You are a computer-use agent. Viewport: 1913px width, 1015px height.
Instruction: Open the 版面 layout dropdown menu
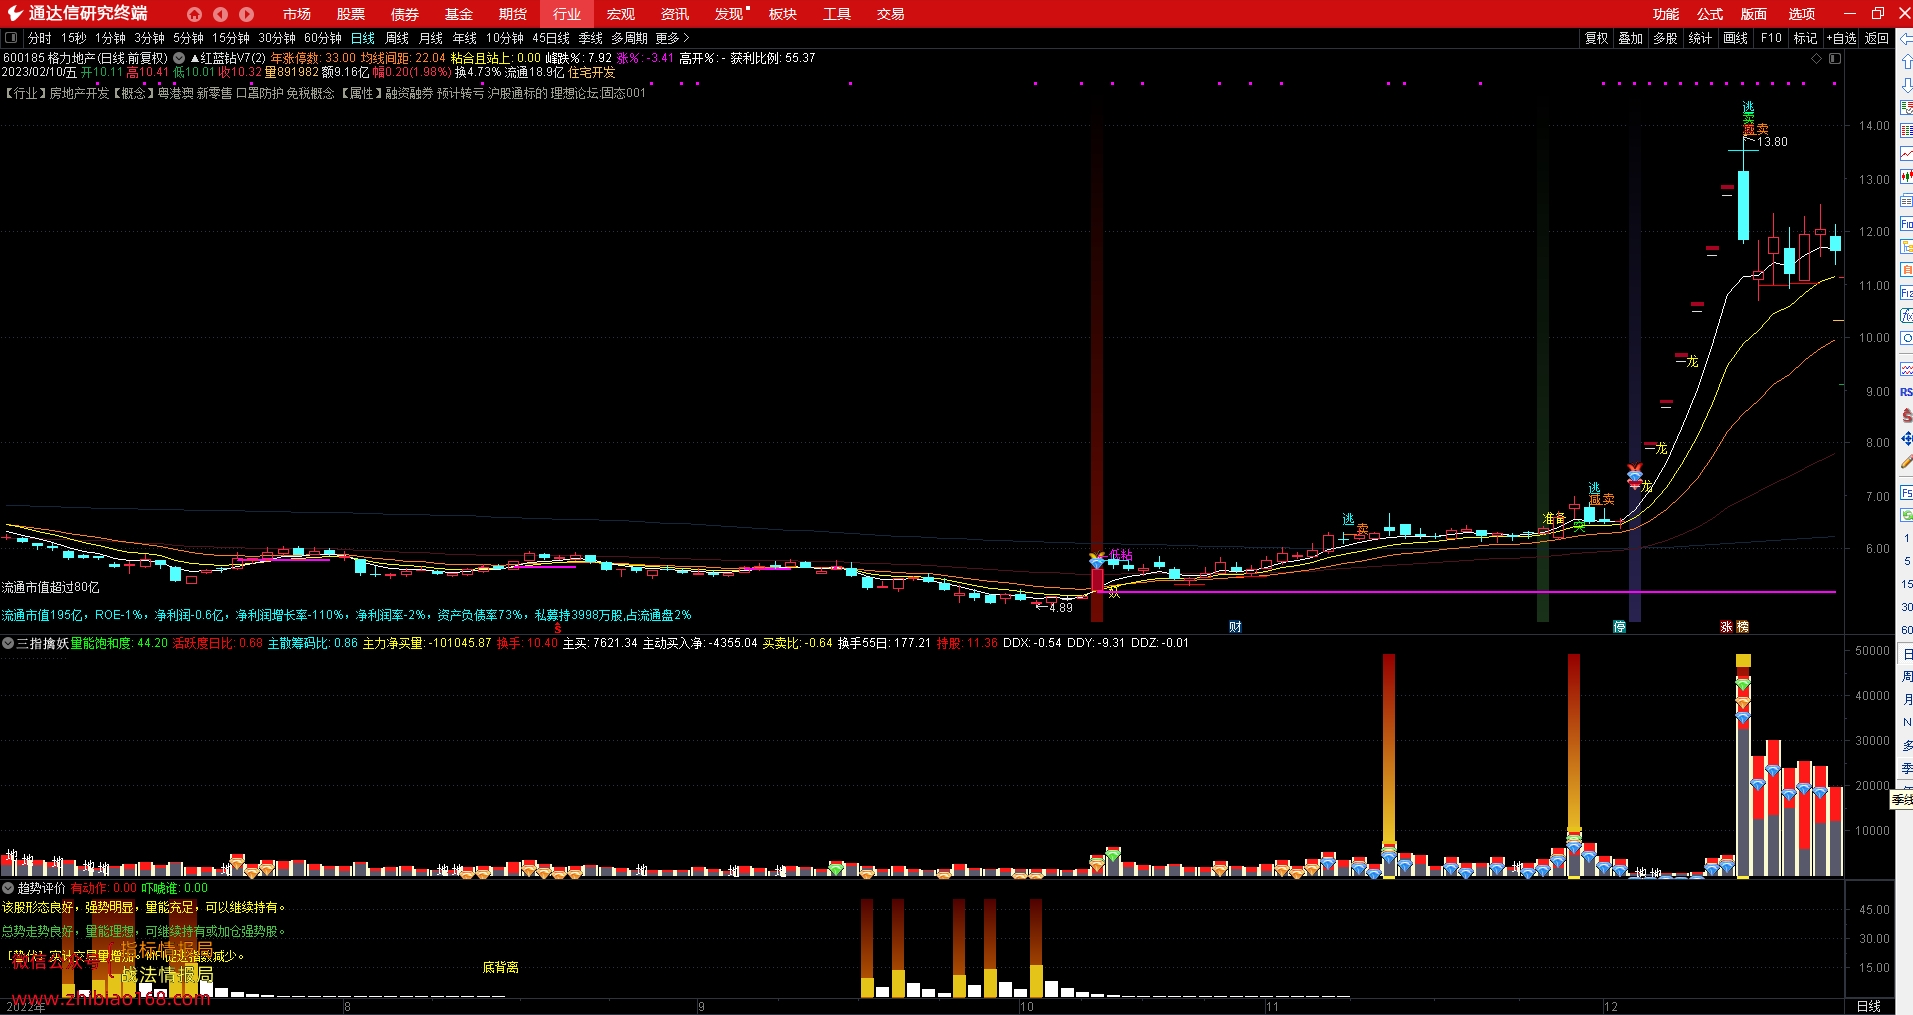(x=1754, y=14)
